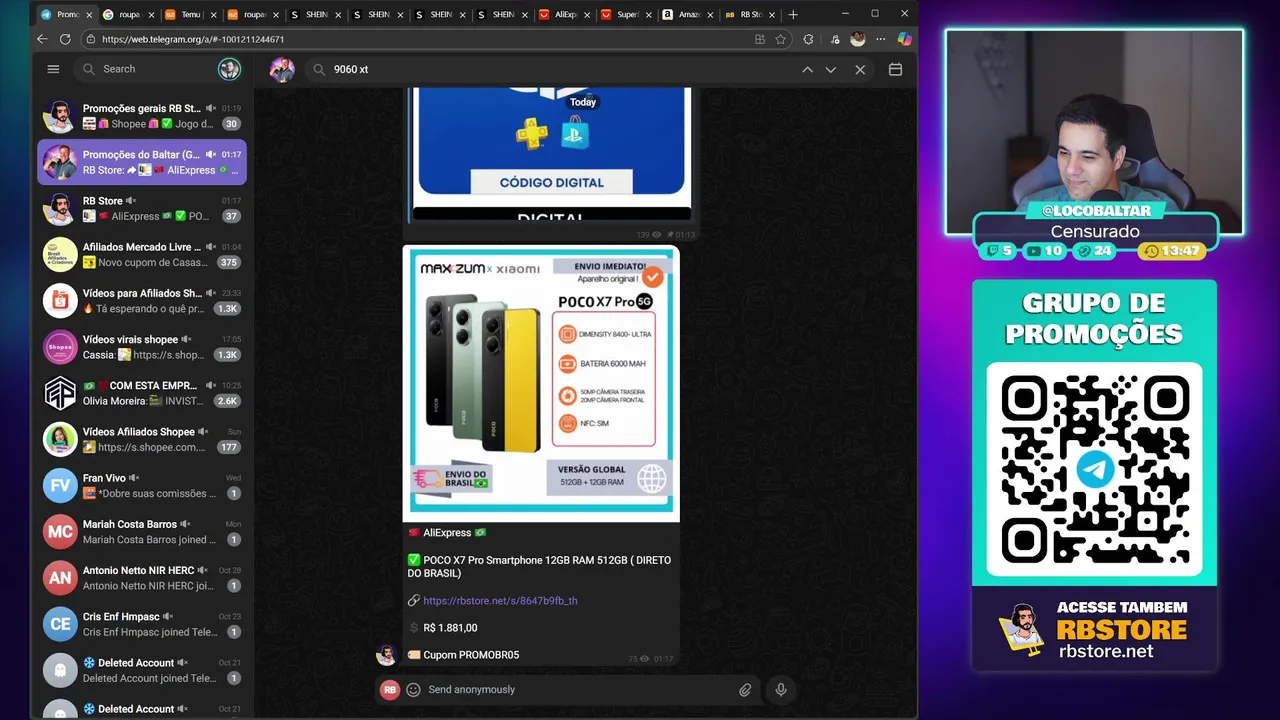Open the 'COM ESTA EMPR...' chat
The width and height of the screenshot is (1280, 720).
(x=141, y=393)
